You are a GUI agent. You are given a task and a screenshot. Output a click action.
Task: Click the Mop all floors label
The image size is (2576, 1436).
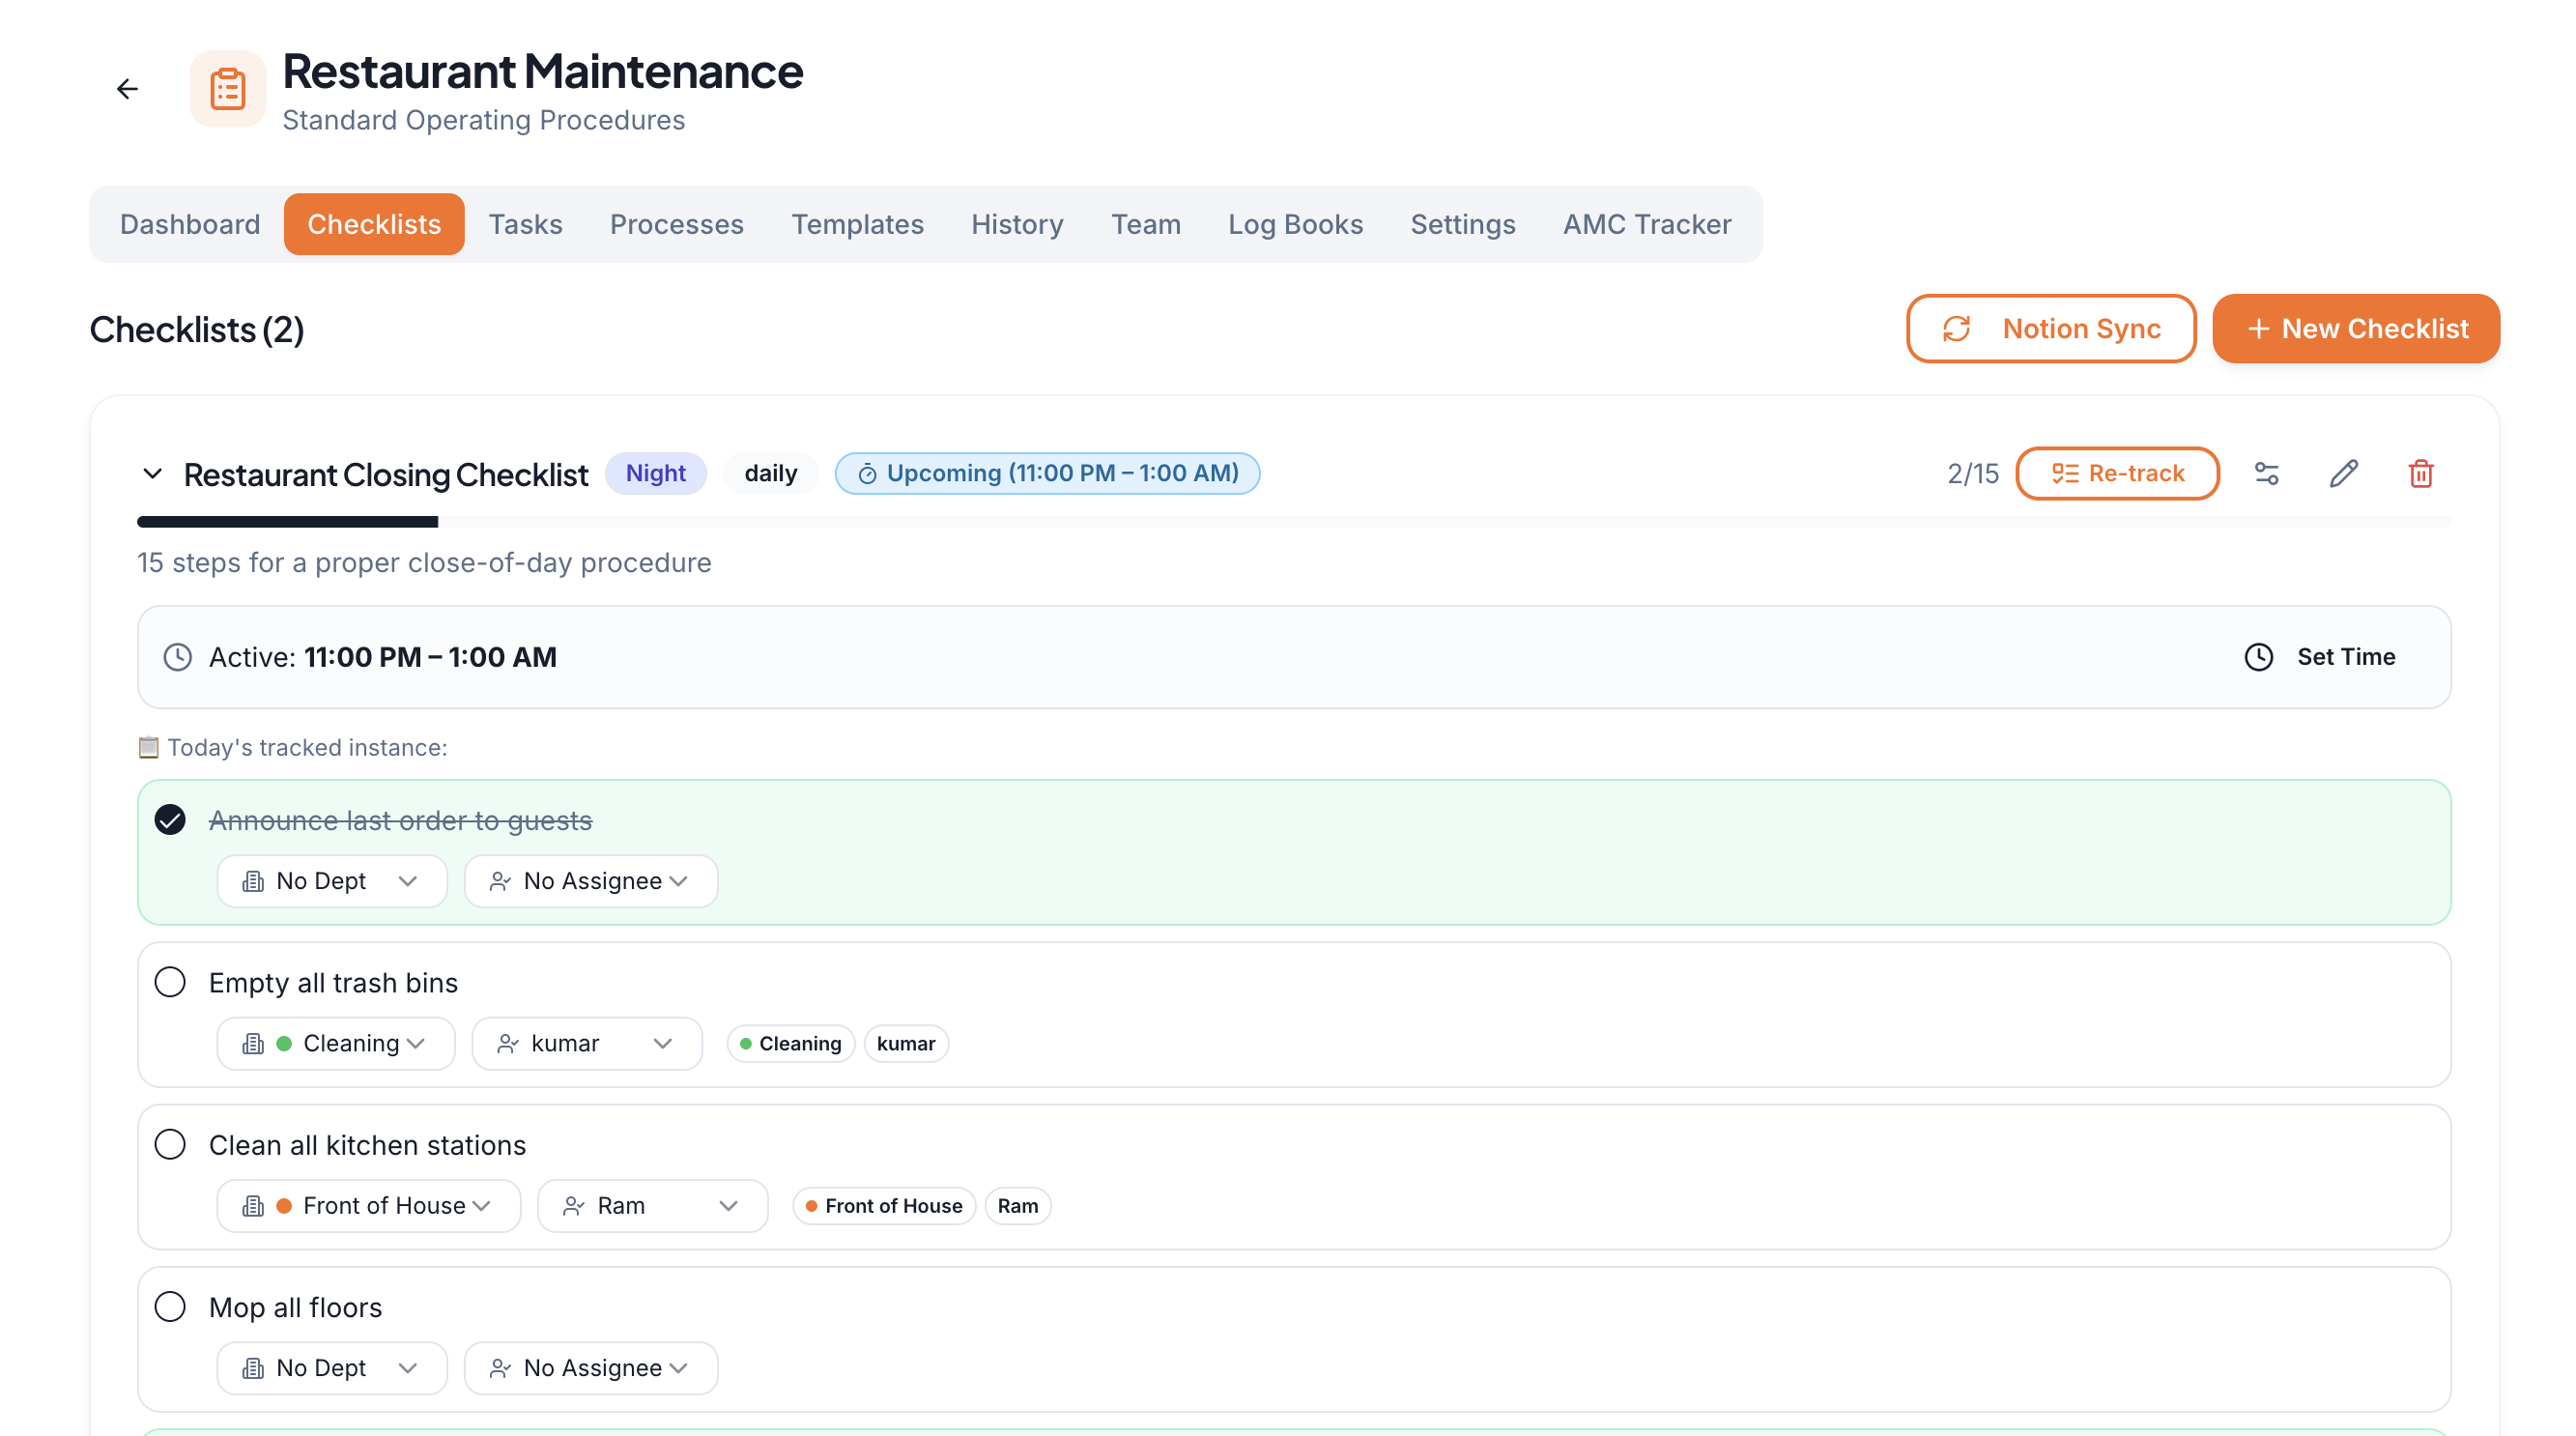coord(296,1307)
